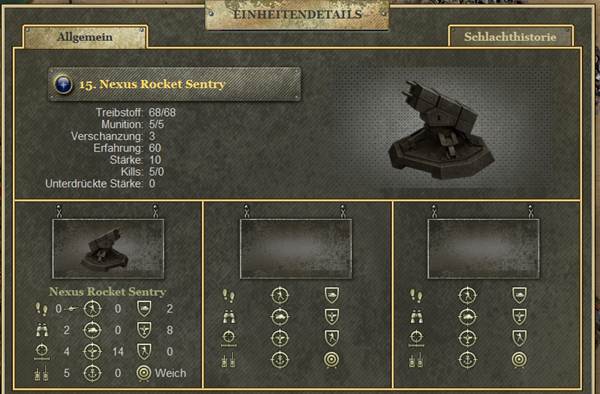Image resolution: width=600 pixels, height=394 pixels.
Task: Click the 15. Nexus Rocket Sentry name bar
Action: pyautogui.click(x=174, y=84)
